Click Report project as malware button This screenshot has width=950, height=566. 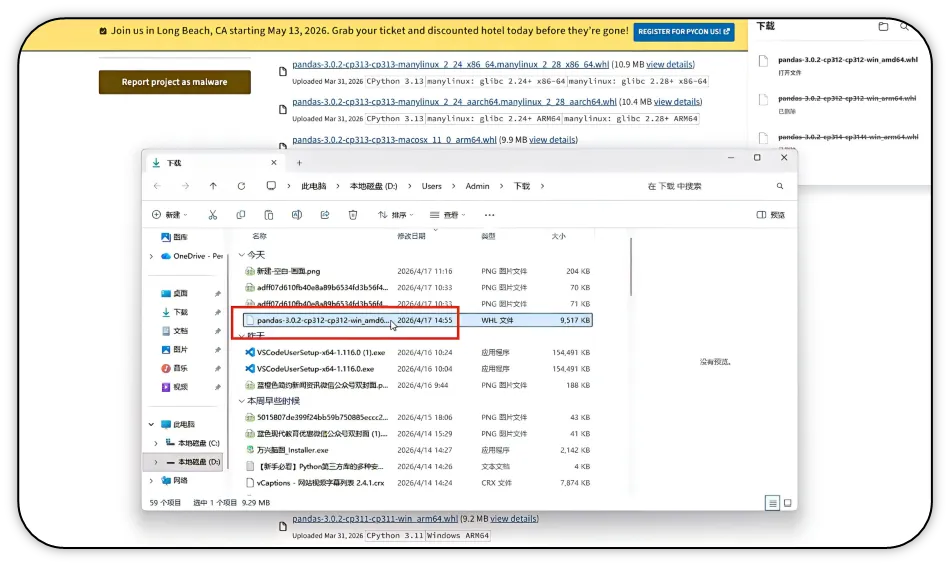click(x=174, y=82)
